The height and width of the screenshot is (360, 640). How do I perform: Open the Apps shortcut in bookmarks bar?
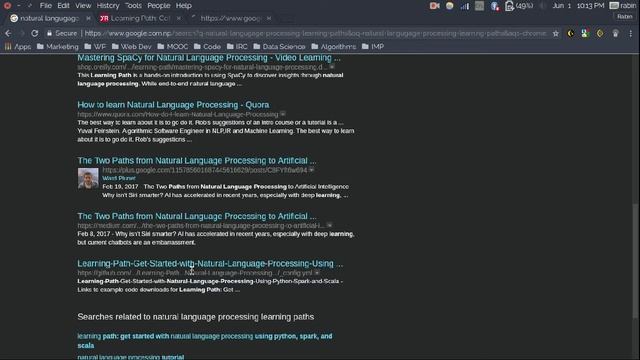coord(18,47)
